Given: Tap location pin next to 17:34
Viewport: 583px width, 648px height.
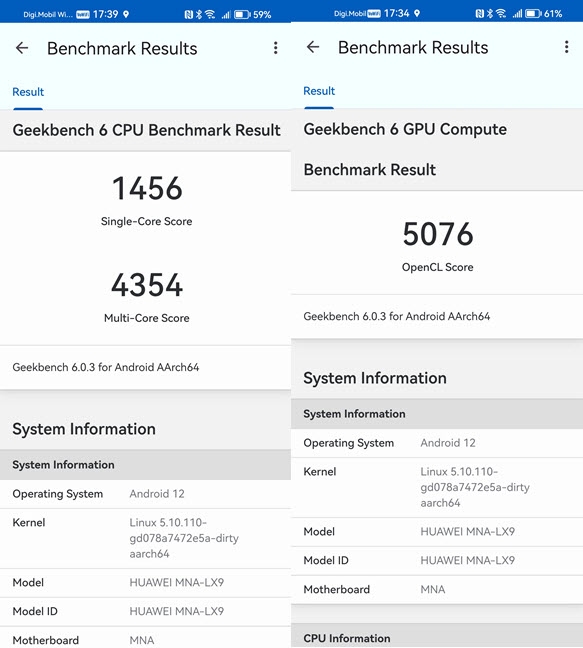Looking at the screenshot, I should [417, 13].
